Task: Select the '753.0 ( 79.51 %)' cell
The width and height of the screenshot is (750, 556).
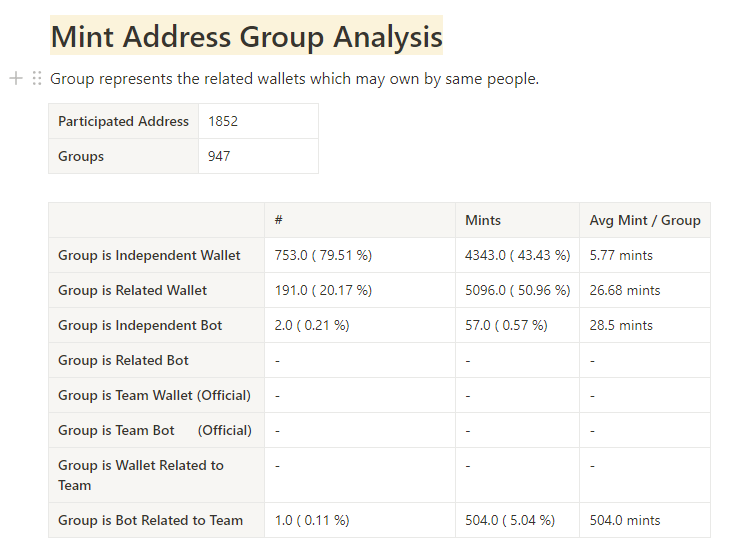Action: click(360, 255)
